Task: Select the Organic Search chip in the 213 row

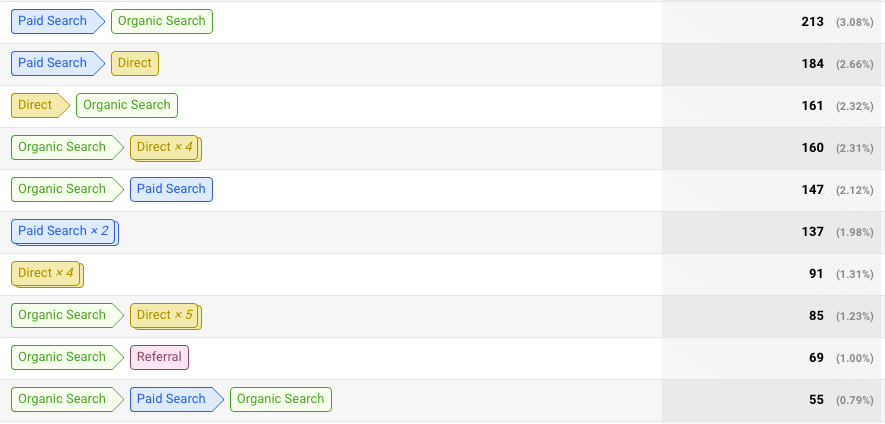Action: point(161,21)
